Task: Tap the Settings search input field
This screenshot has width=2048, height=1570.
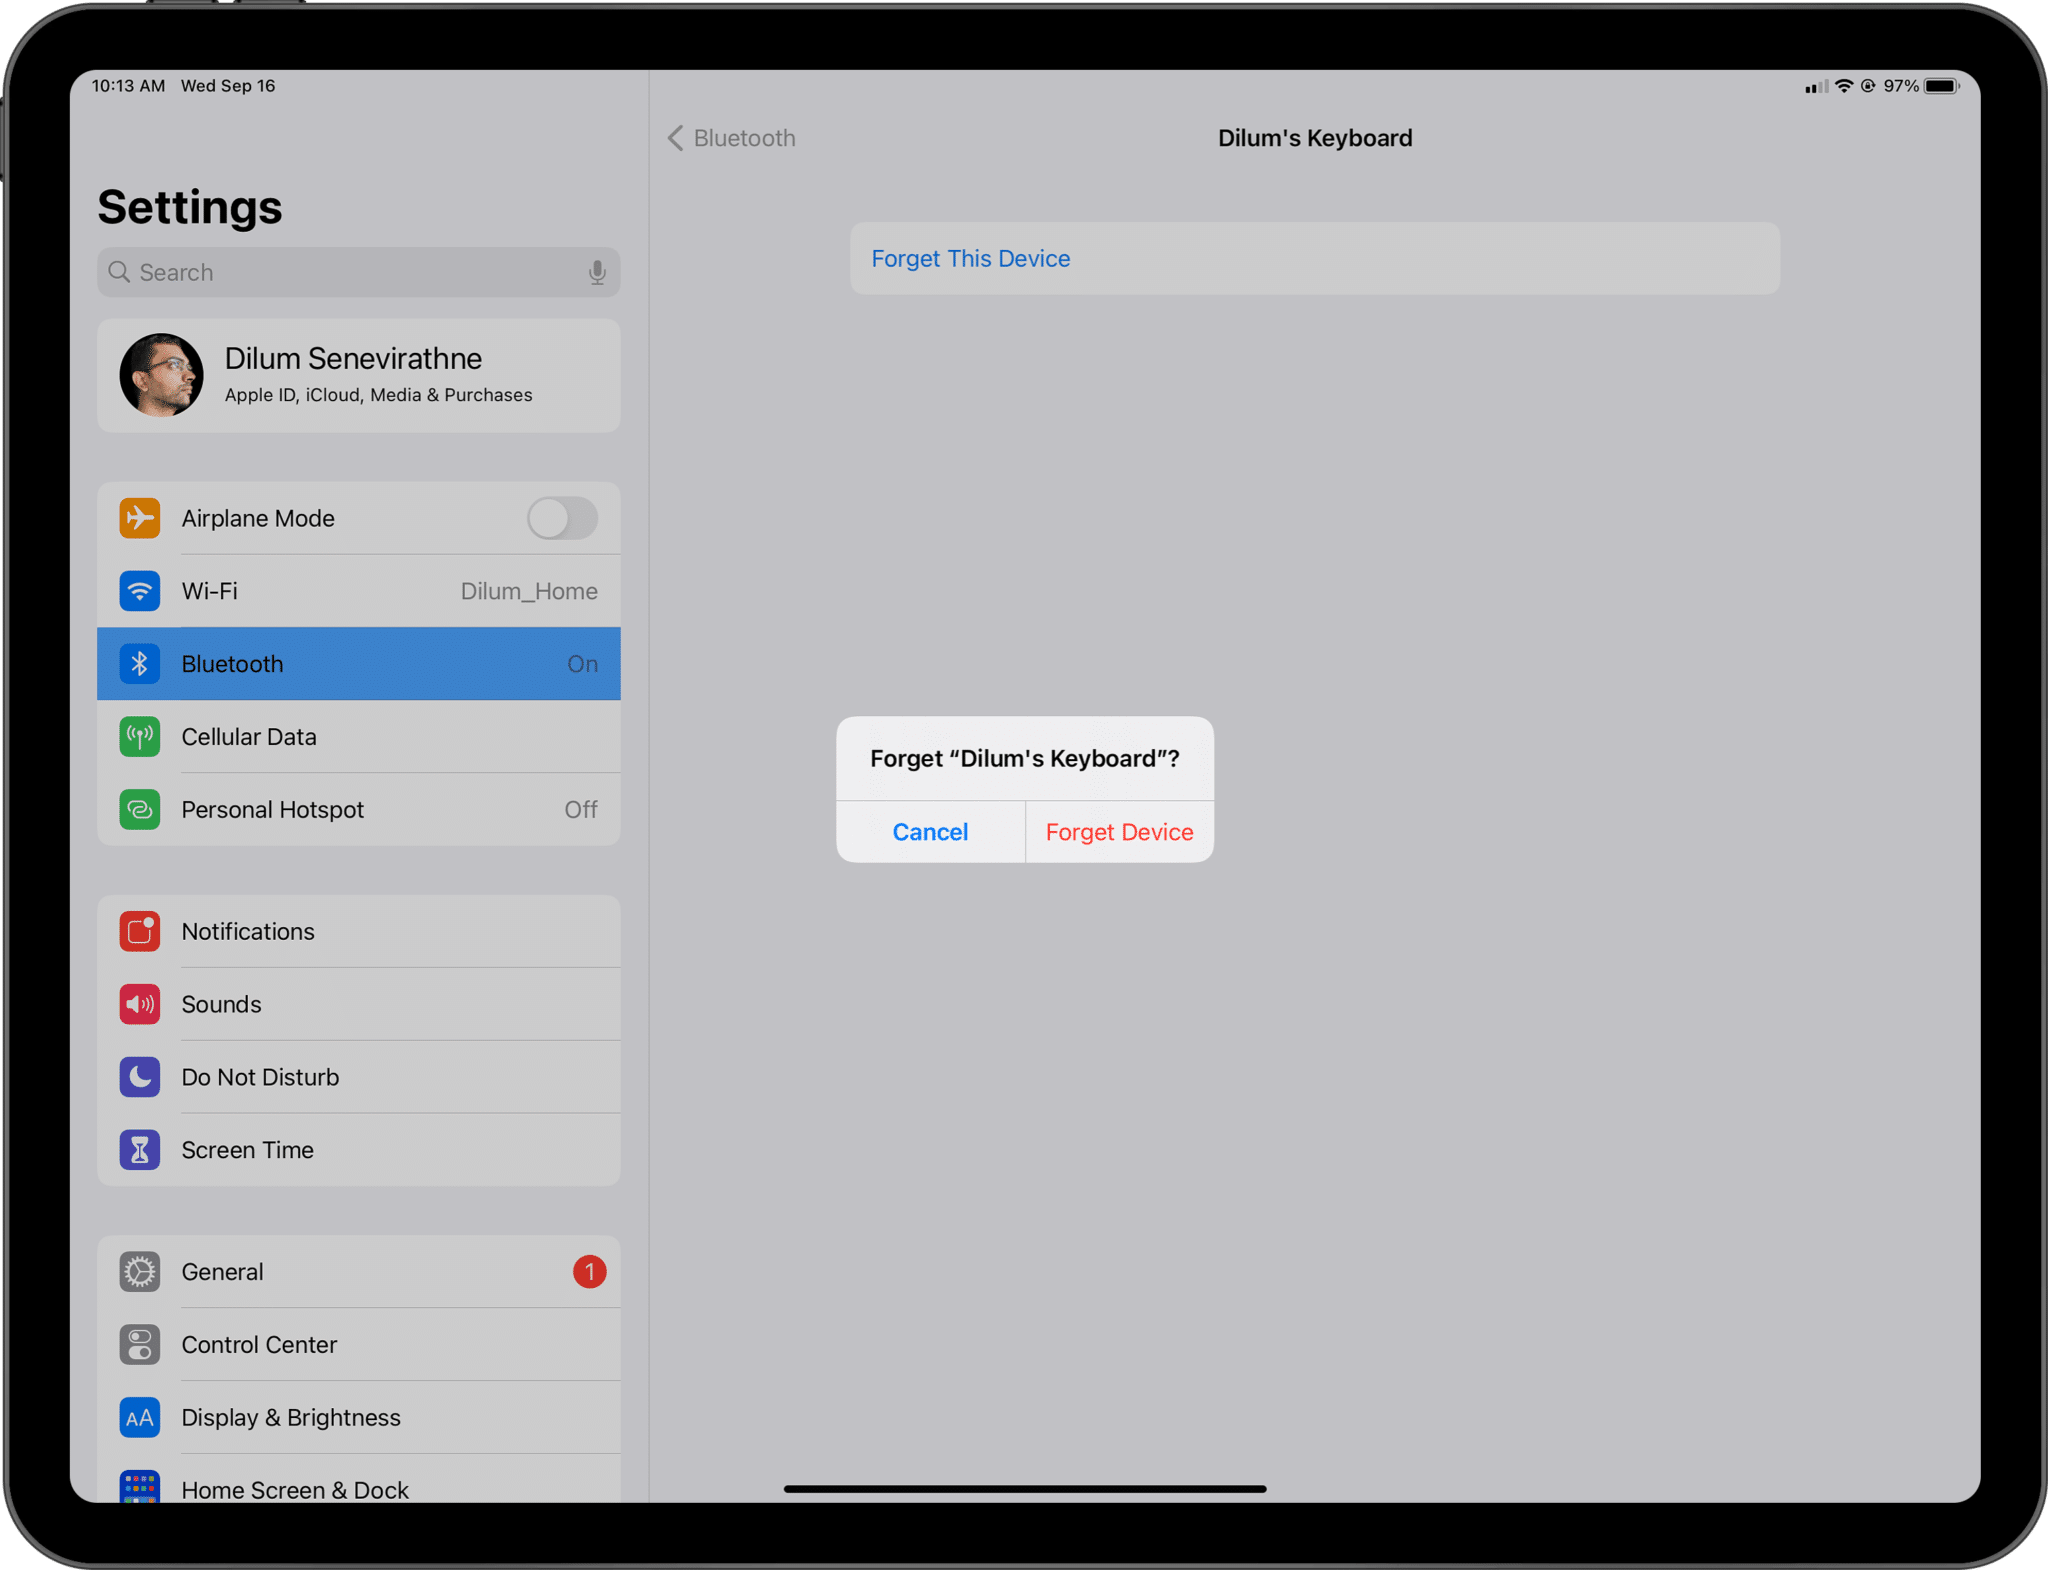Action: point(355,270)
